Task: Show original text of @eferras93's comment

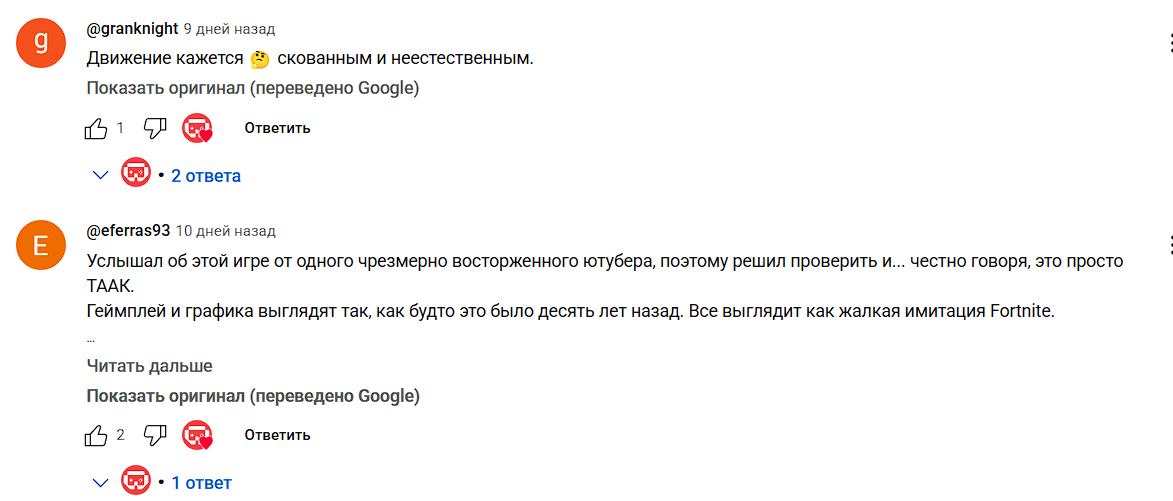Action: (253, 396)
